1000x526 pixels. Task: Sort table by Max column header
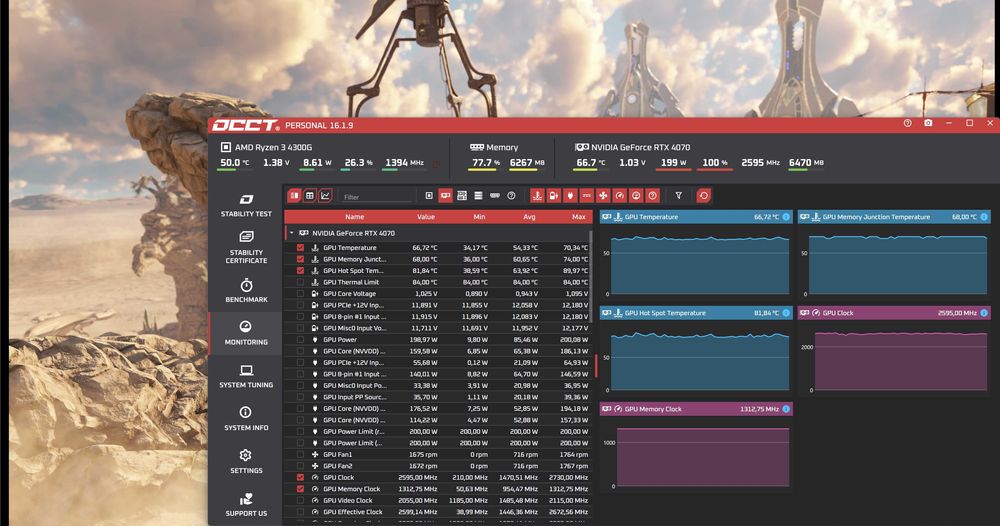578,217
